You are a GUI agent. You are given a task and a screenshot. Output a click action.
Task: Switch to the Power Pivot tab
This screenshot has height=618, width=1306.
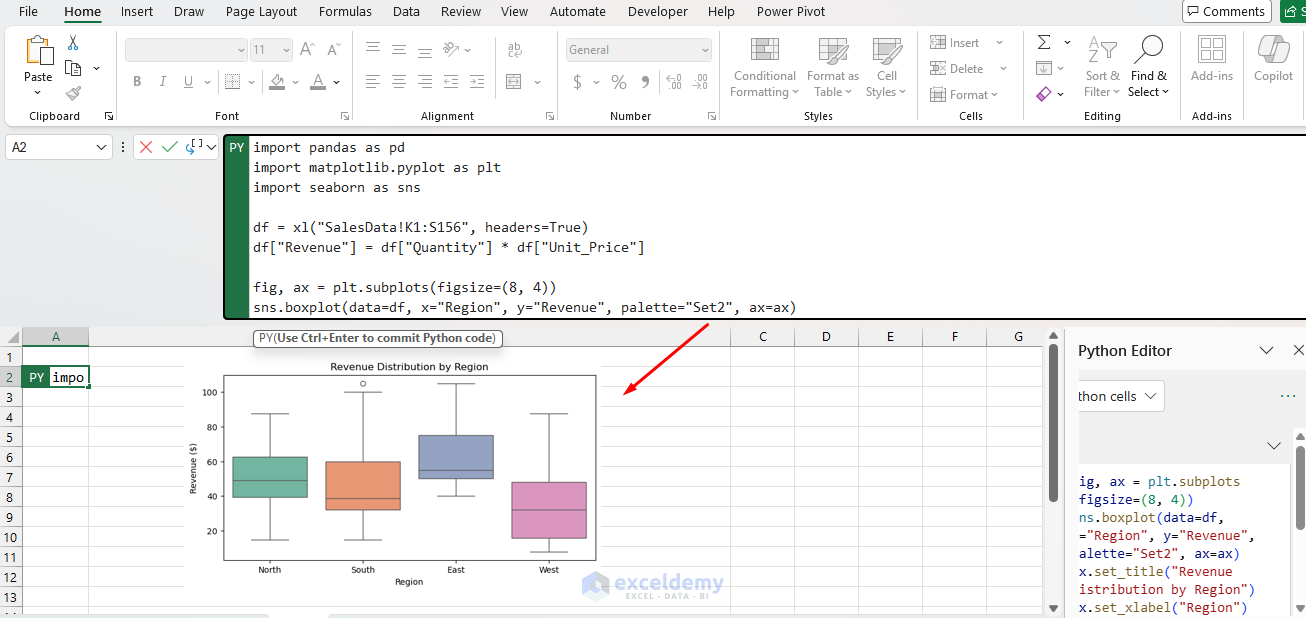click(791, 12)
